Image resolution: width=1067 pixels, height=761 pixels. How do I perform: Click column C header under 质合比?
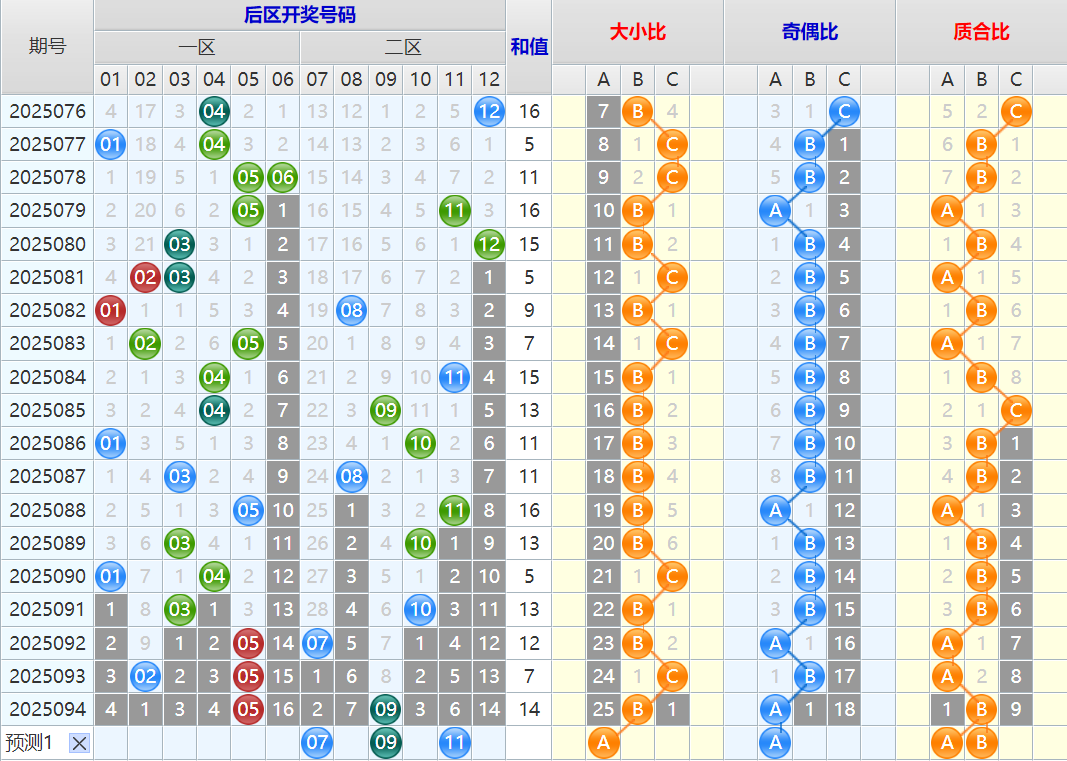[x=1016, y=80]
